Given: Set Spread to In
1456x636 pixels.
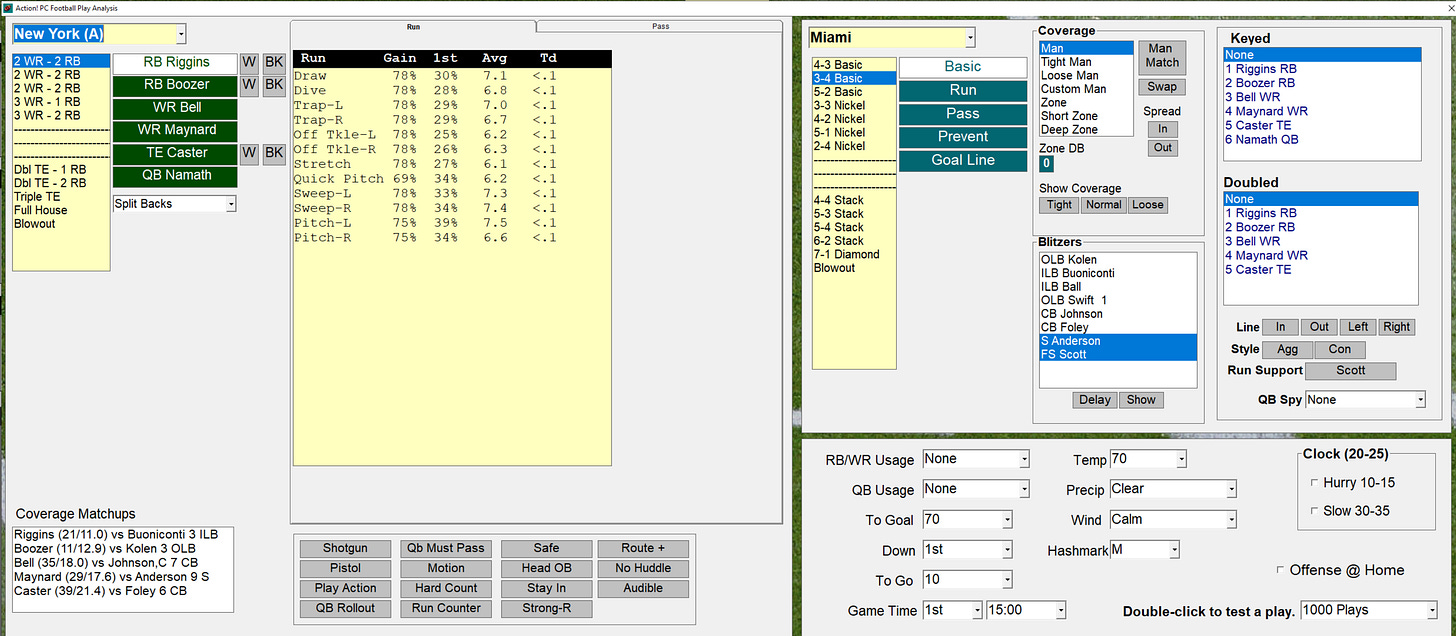Looking at the screenshot, I should click(1162, 129).
